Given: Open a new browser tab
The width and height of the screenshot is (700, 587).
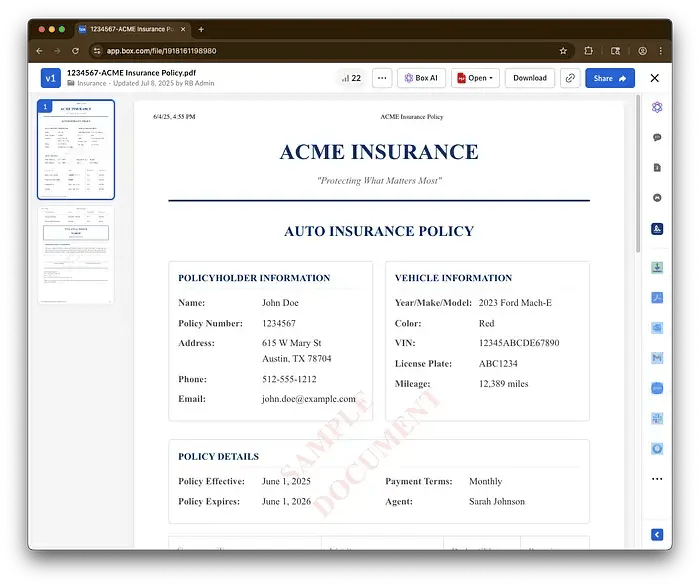Looking at the screenshot, I should [201, 29].
